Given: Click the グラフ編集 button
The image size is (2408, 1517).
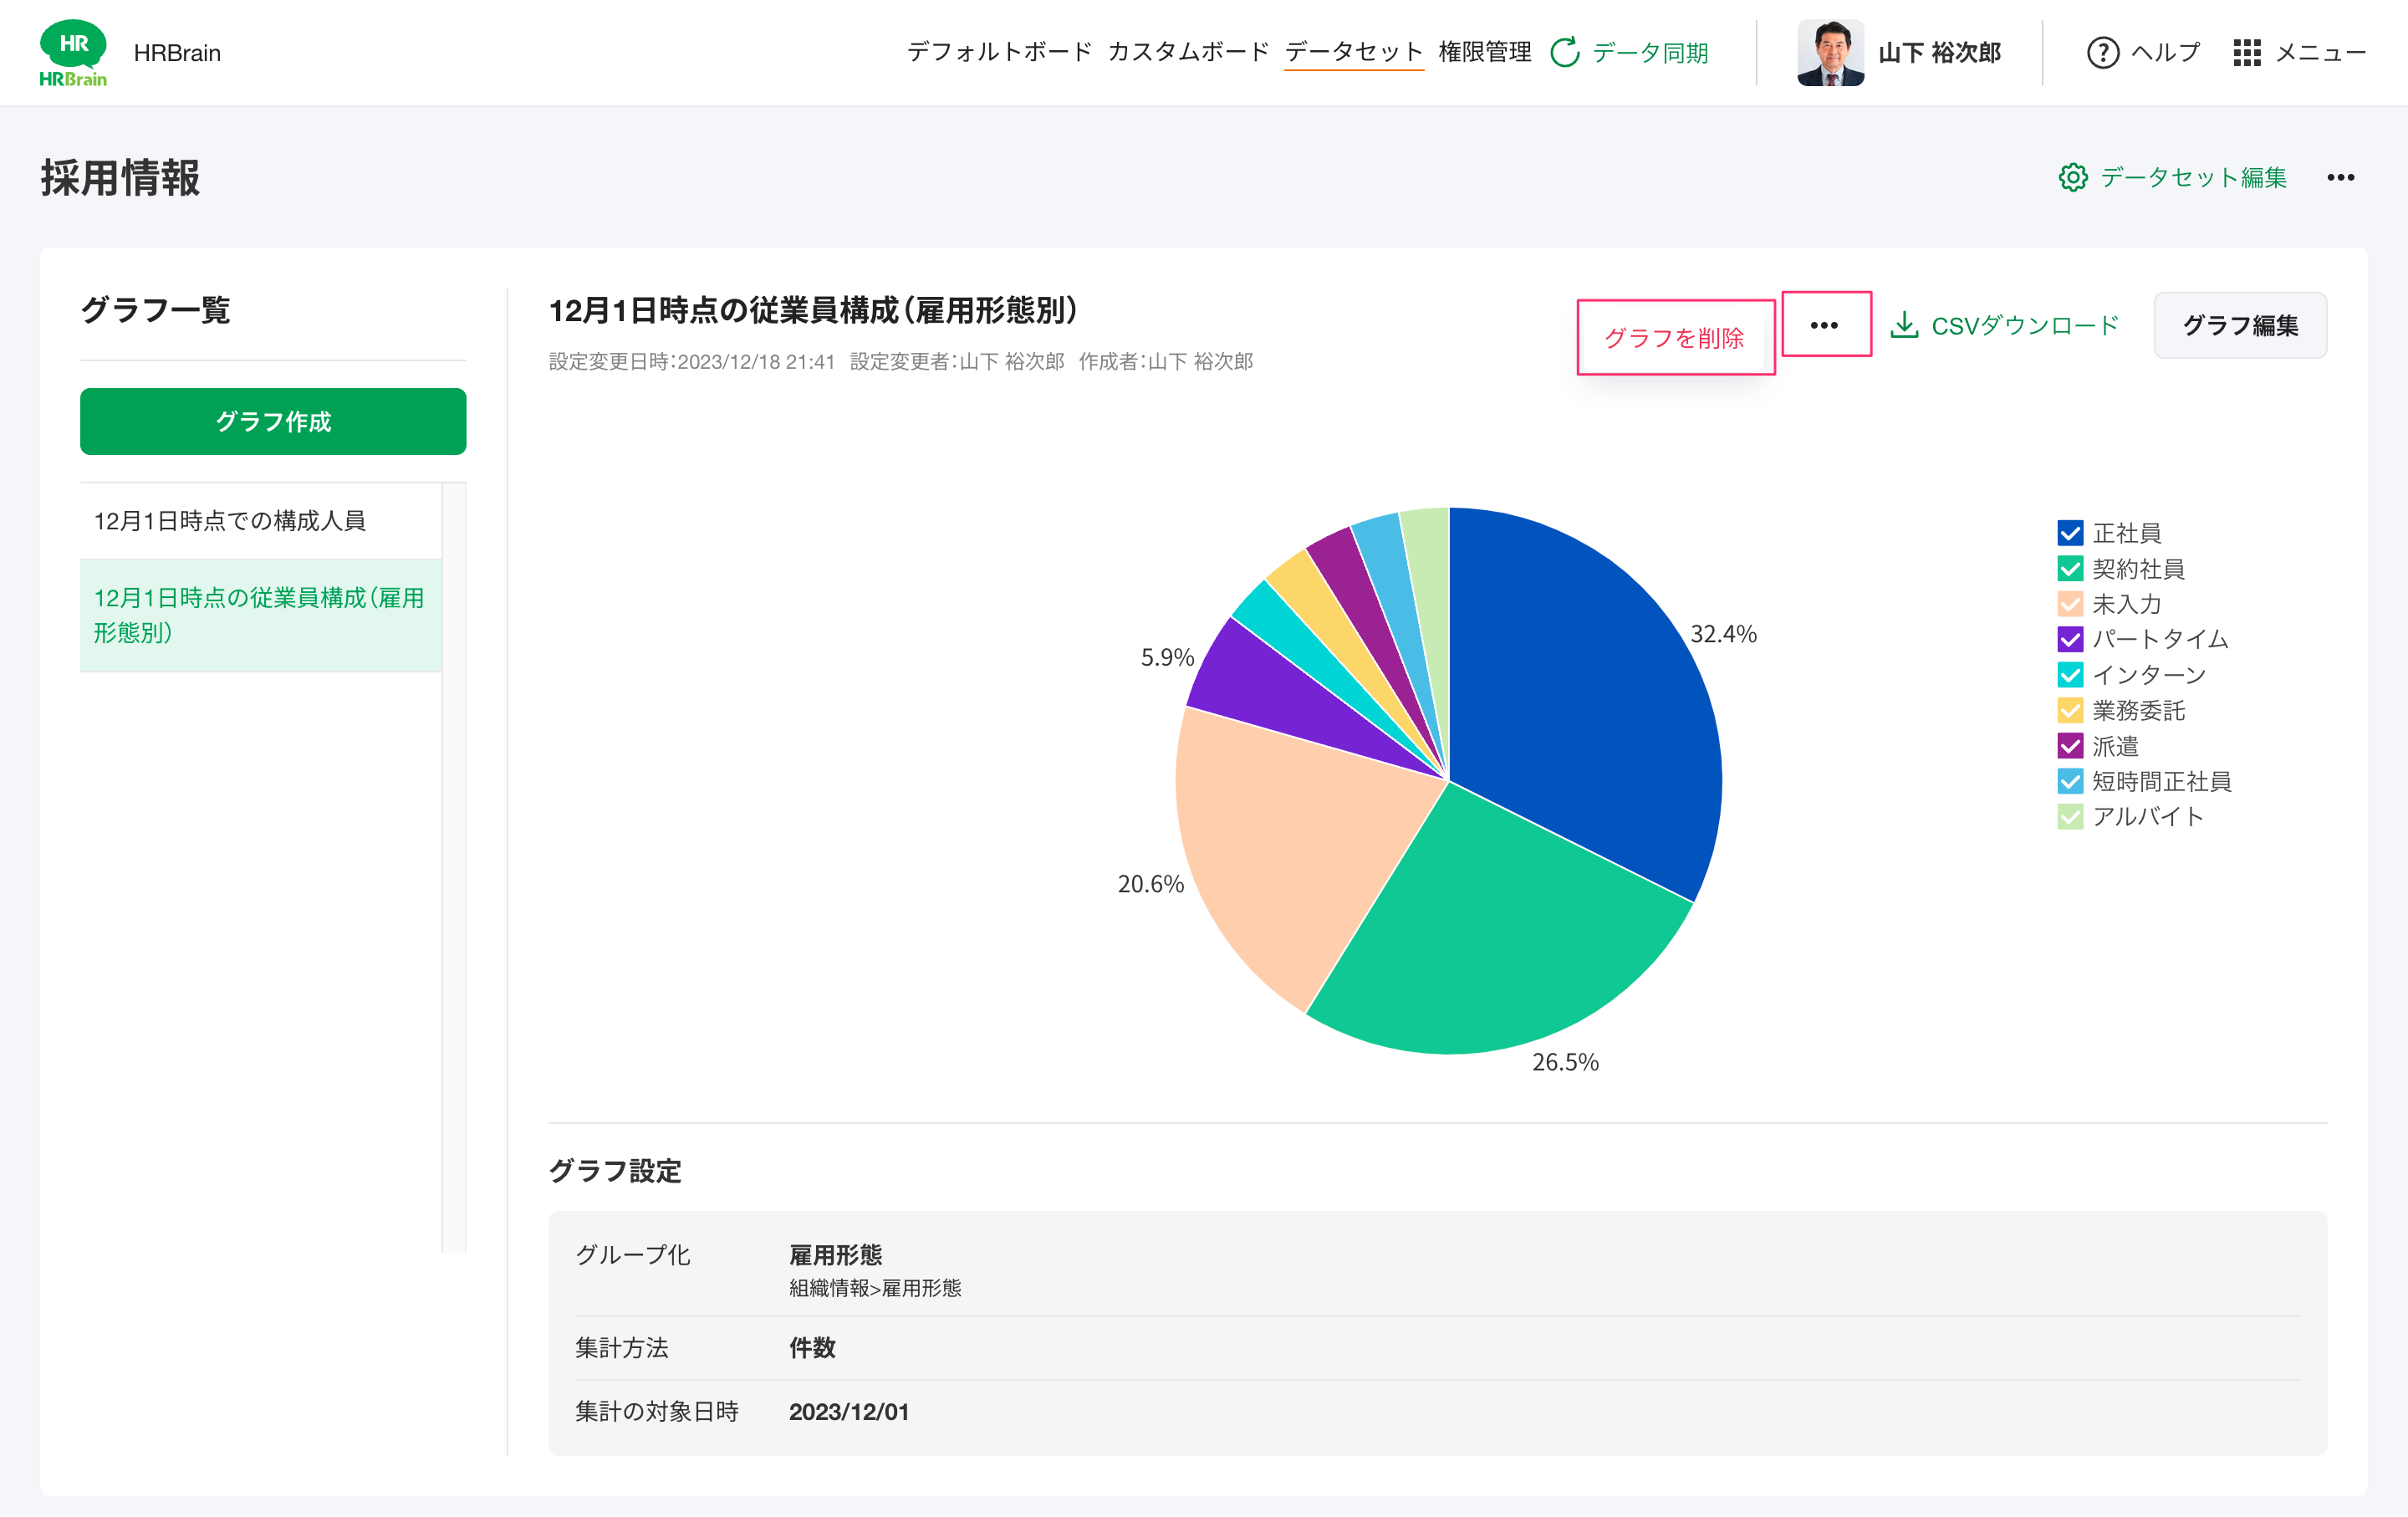Looking at the screenshot, I should pyautogui.click(x=2240, y=325).
